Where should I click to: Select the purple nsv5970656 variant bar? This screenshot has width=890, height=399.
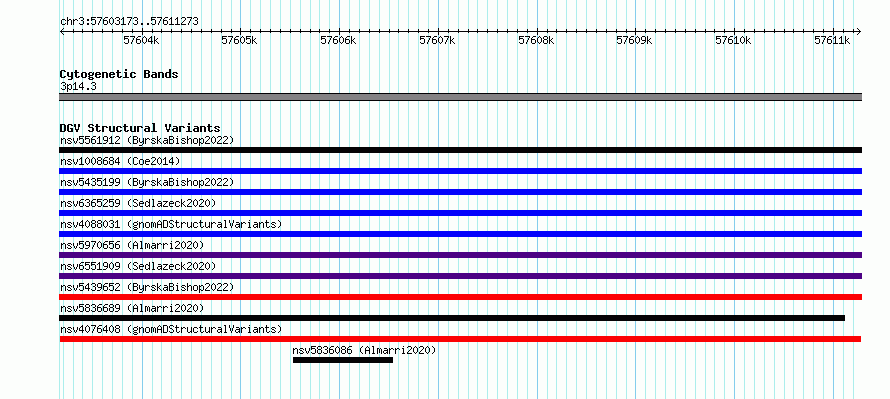[x=460, y=255]
